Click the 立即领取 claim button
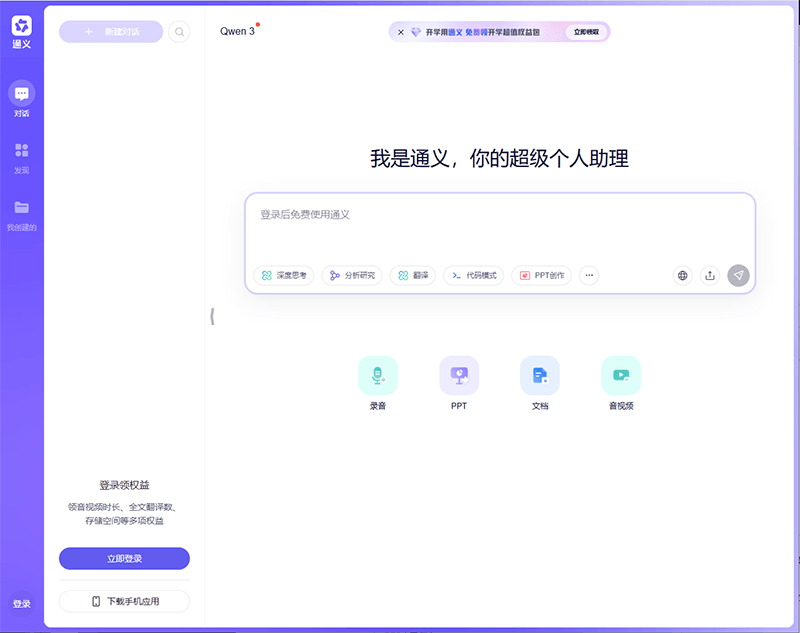This screenshot has height=633, width=800. 586,32
